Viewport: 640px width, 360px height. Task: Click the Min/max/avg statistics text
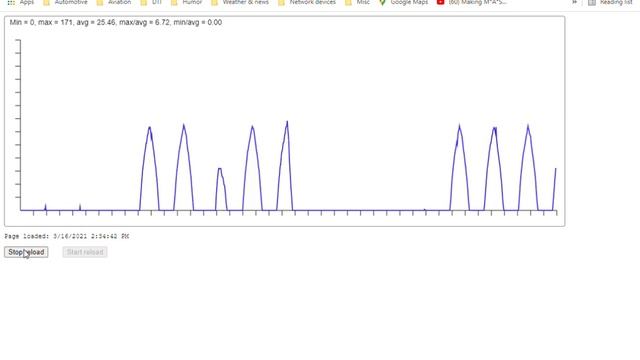116,22
